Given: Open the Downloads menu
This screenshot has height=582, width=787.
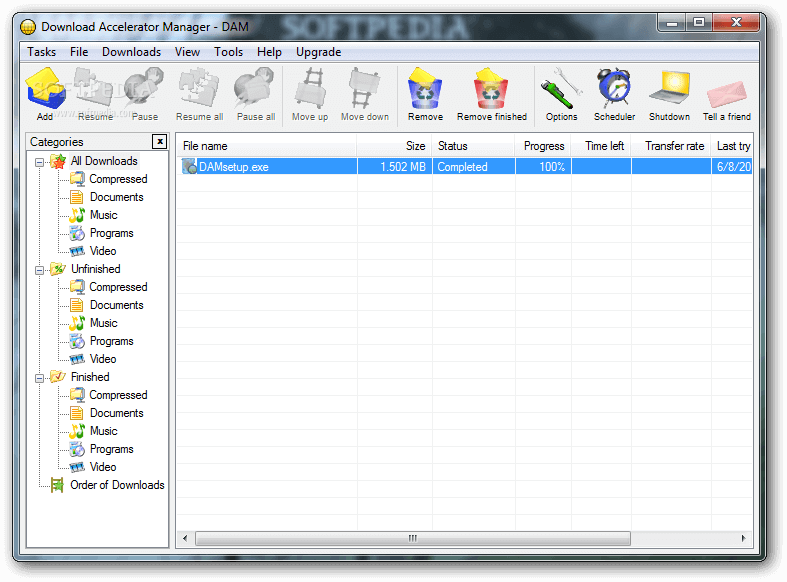Looking at the screenshot, I should tap(132, 52).
